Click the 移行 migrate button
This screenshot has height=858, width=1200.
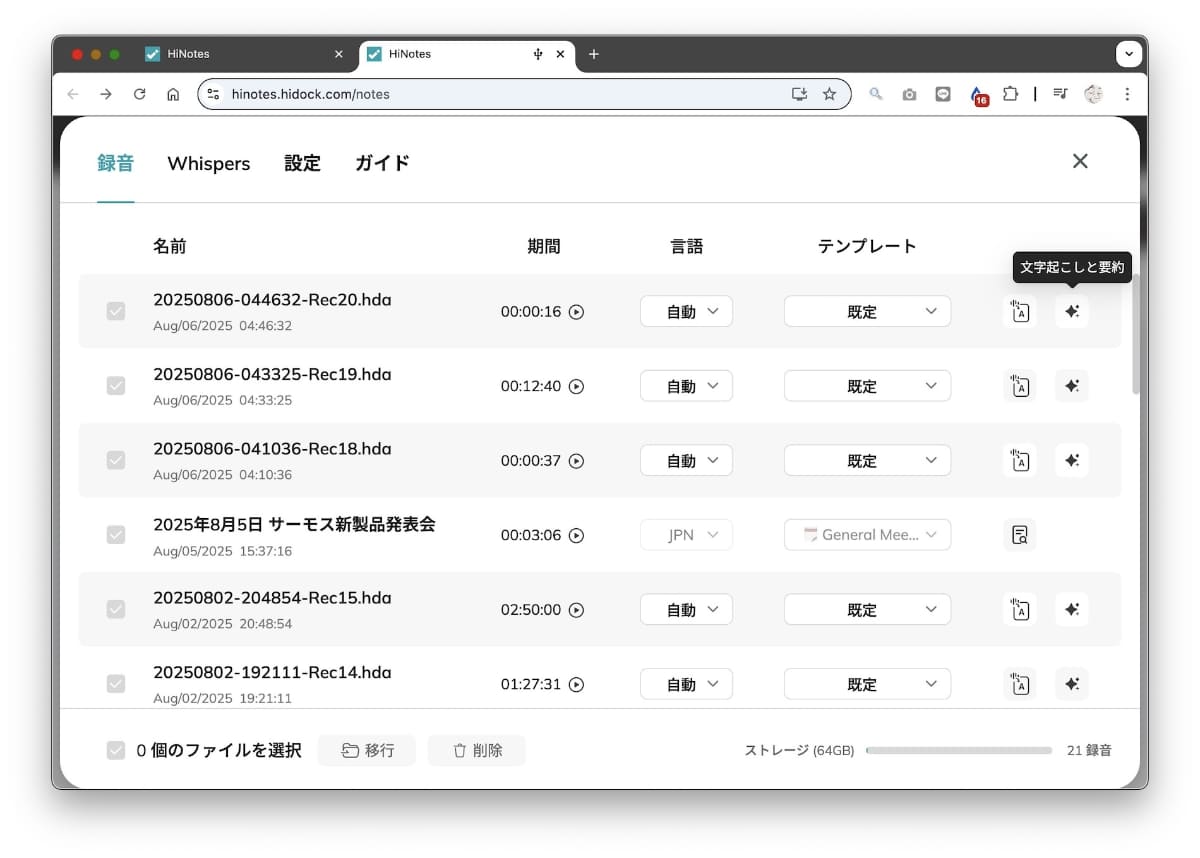[x=367, y=750]
